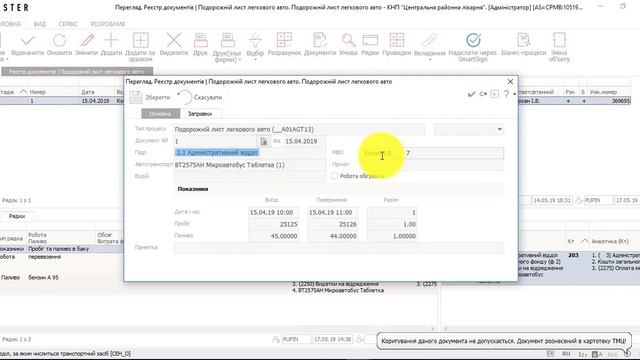640x360 pixels.
Task: Click the Пробіг return value 25126
Action: coord(333,224)
